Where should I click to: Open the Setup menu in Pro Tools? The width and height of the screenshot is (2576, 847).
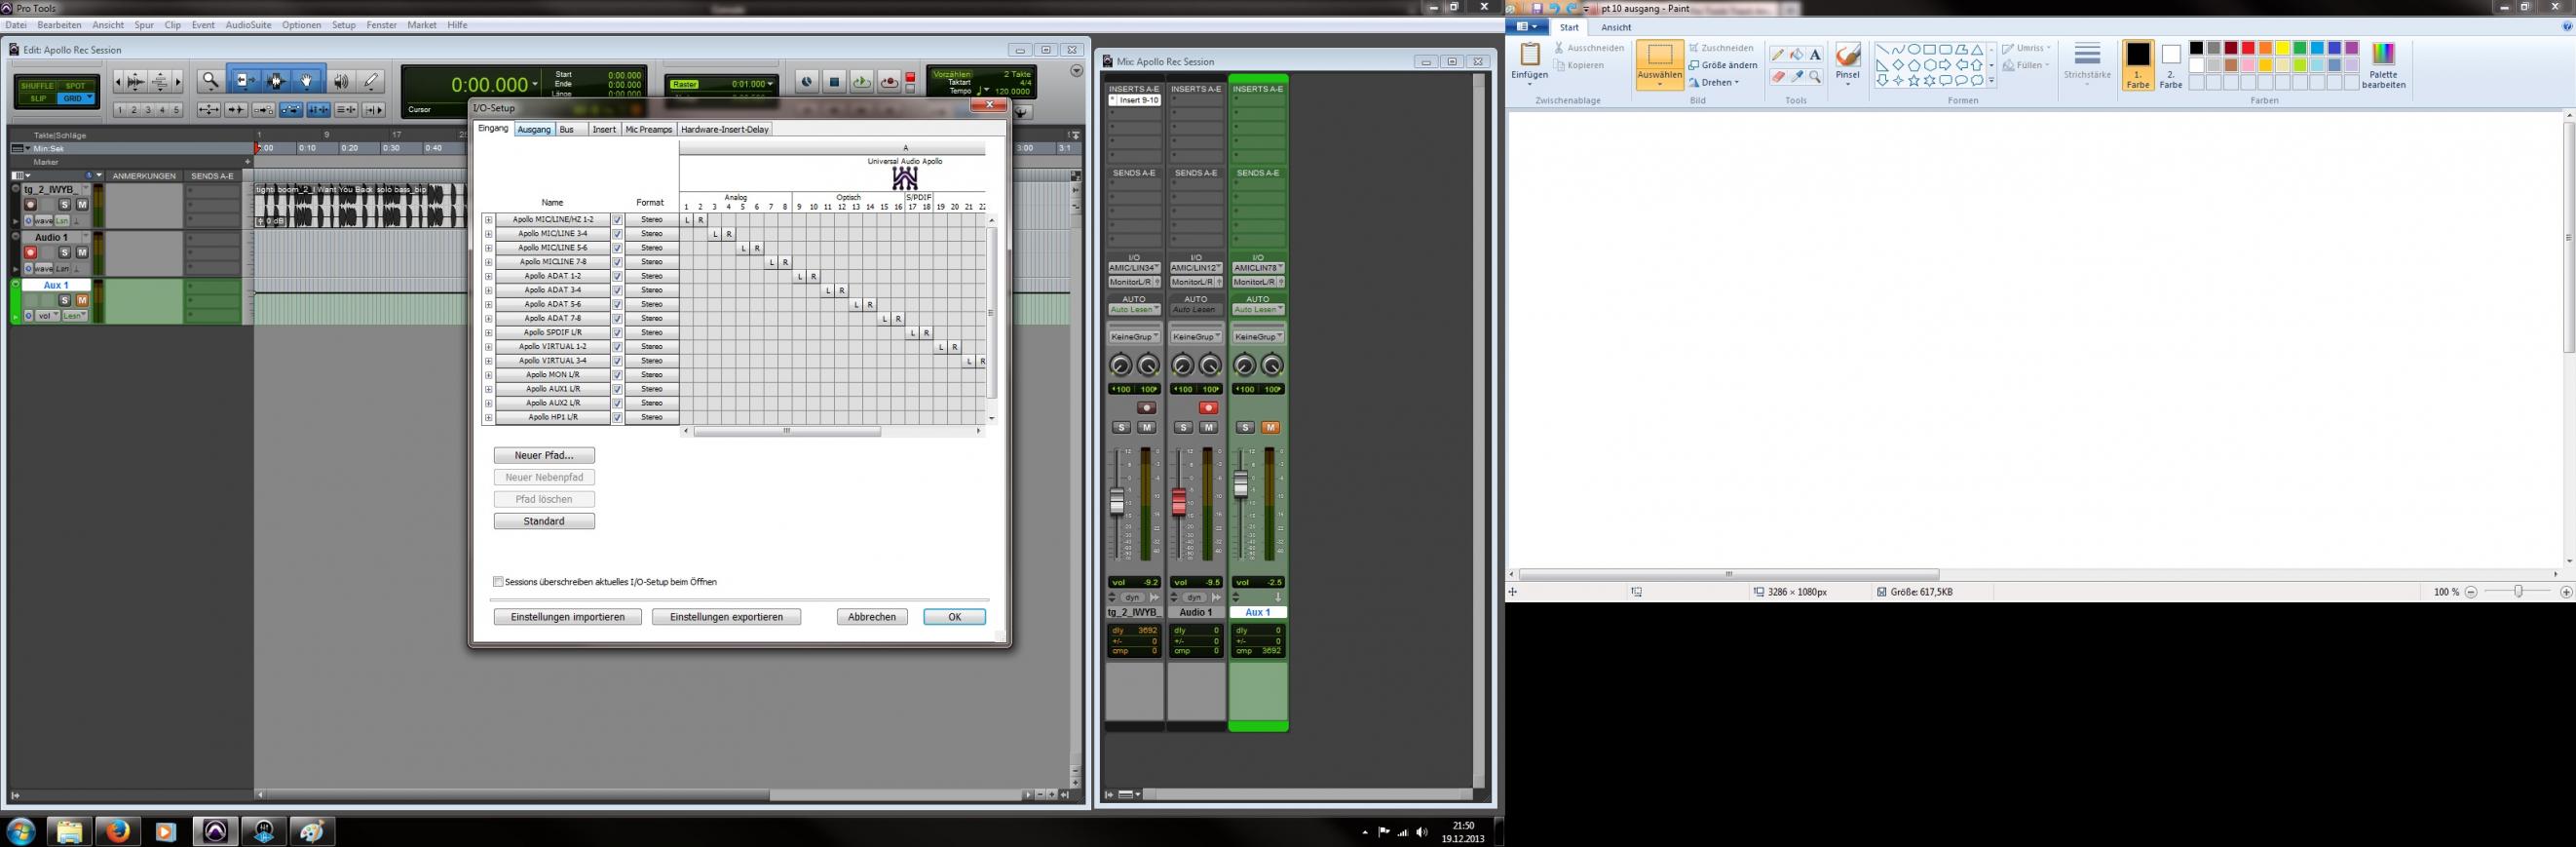[344, 25]
